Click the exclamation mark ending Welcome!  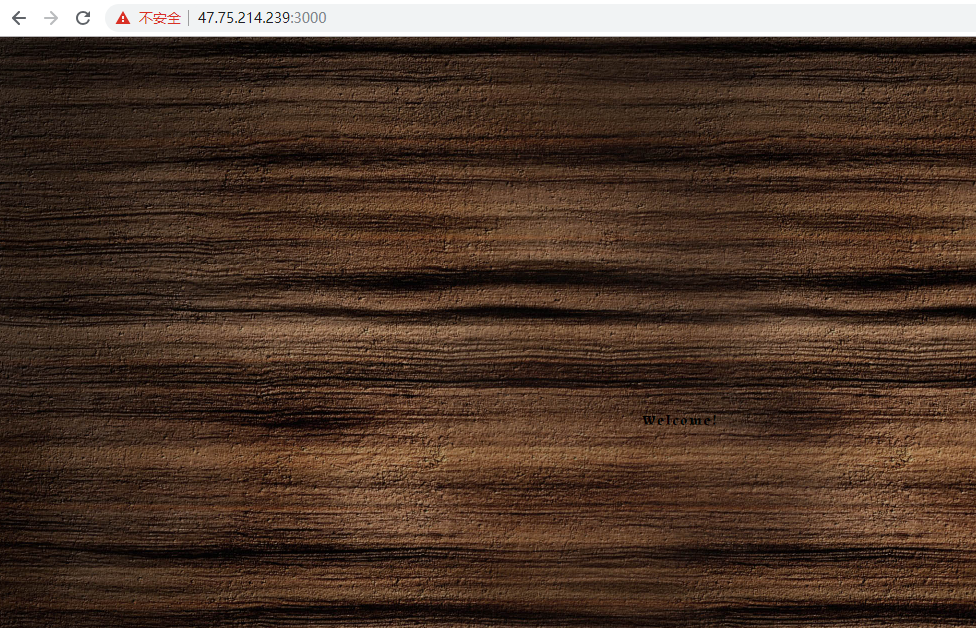[x=714, y=420]
